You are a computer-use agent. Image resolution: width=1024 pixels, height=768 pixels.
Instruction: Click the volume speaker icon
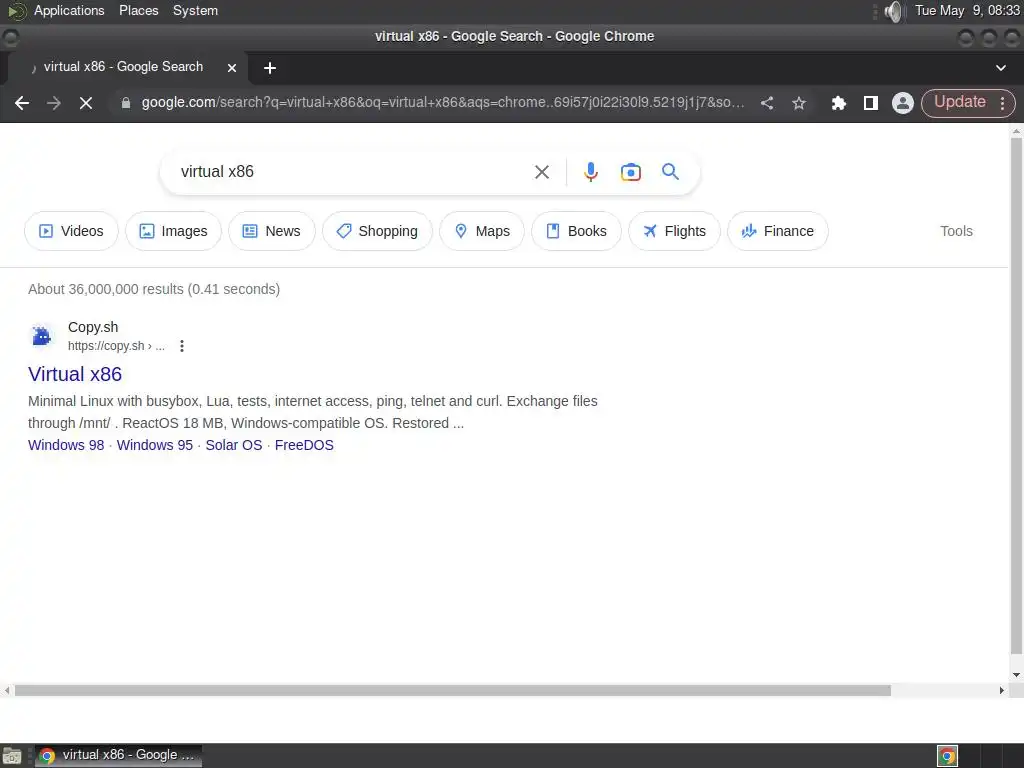point(893,11)
